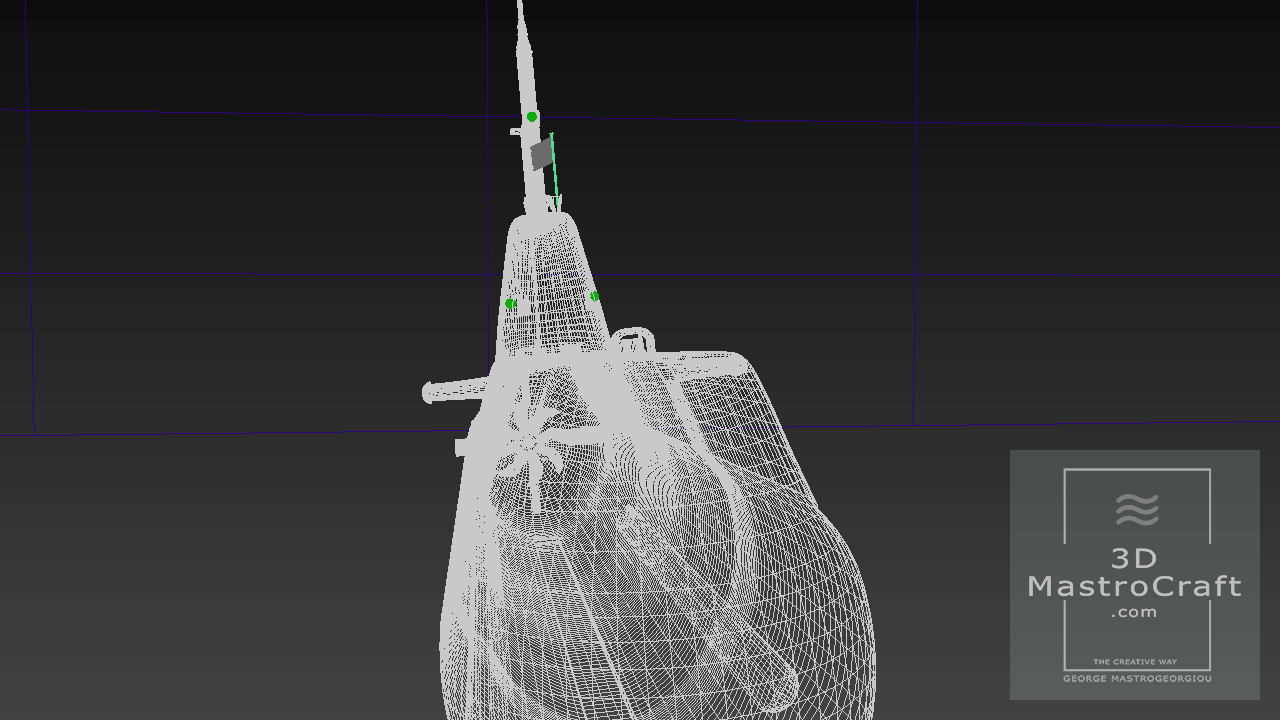Click the upper-right purple grid line intersection

916,123
